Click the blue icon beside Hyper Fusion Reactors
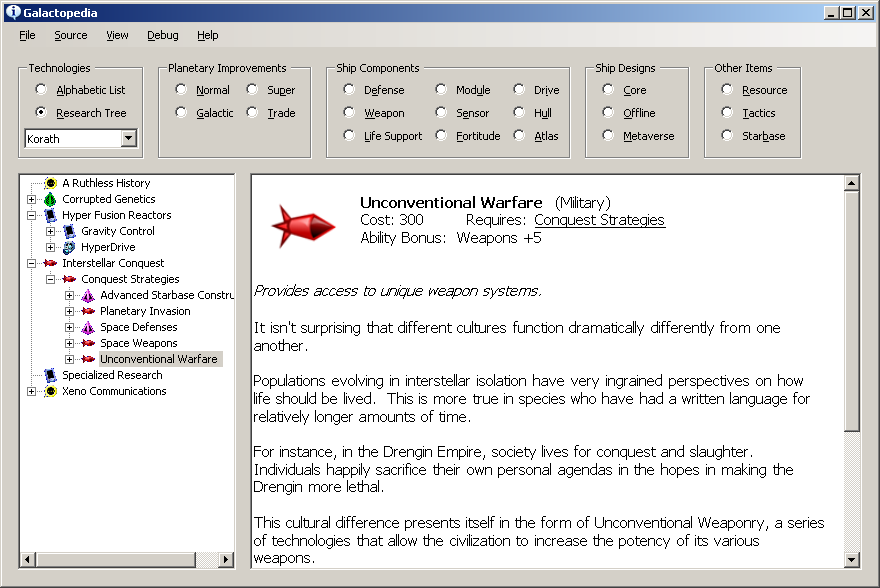Screen dimensions: 880x588 (x=51, y=215)
